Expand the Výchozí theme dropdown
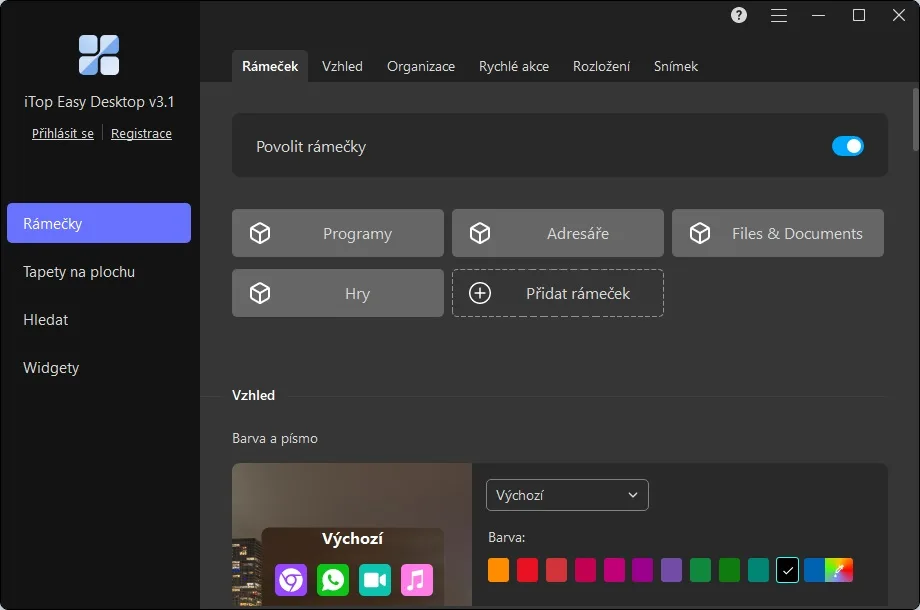This screenshot has width=920, height=610. click(x=567, y=495)
